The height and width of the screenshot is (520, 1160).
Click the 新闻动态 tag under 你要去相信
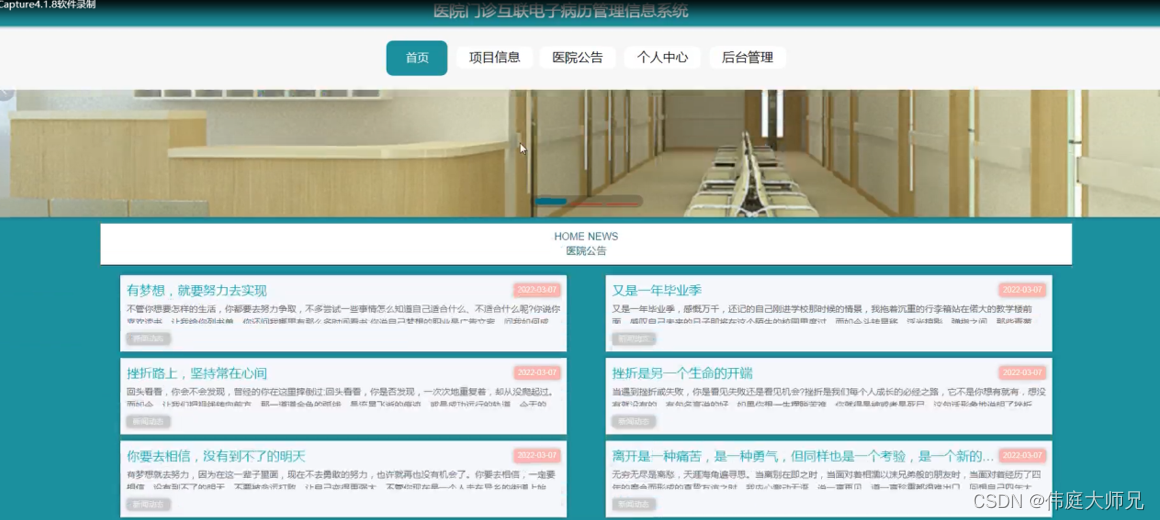(149, 504)
